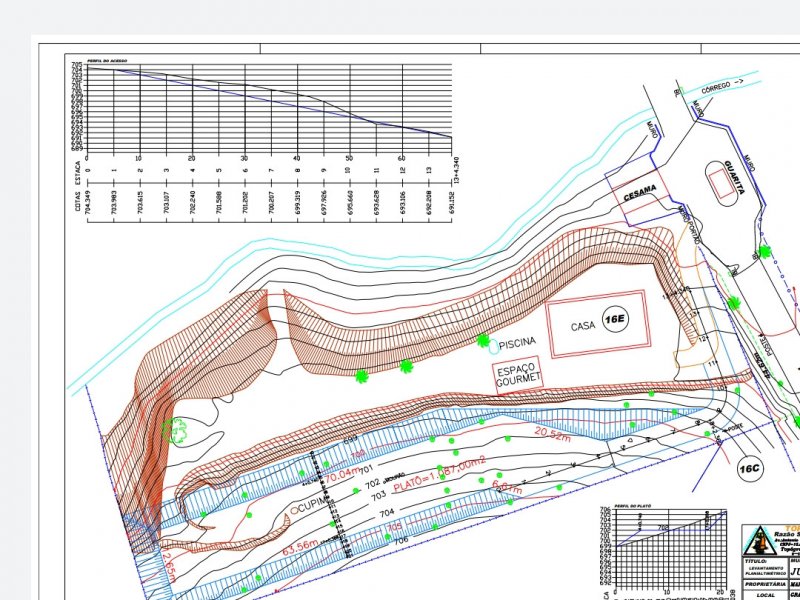
Task: Select the LOCAL title block cell
Action: pos(764,595)
